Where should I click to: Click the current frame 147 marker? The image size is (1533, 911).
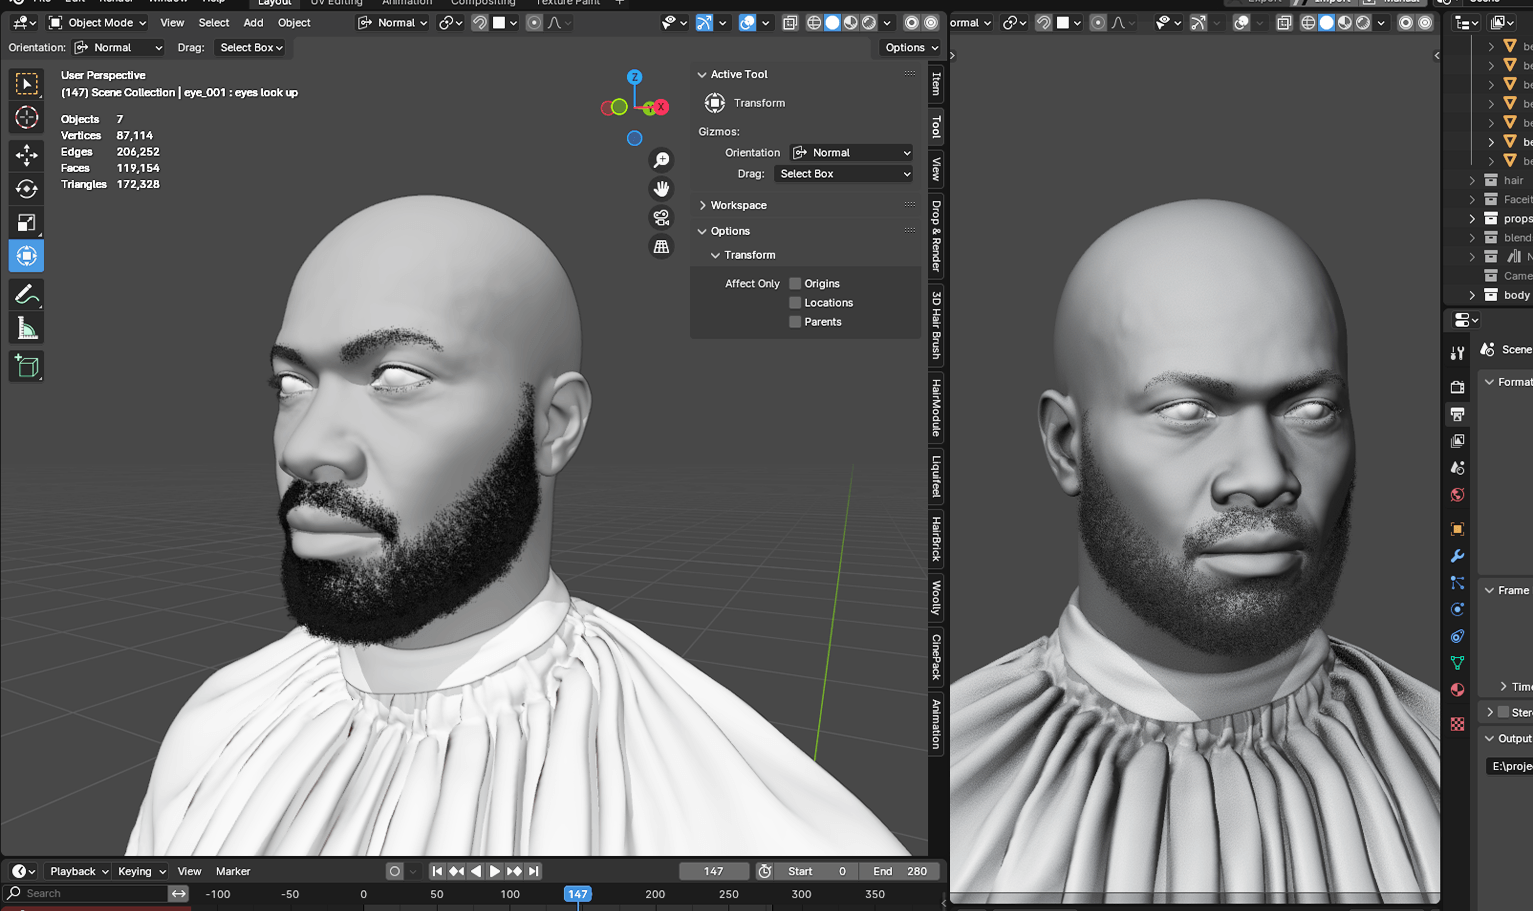[x=578, y=894]
